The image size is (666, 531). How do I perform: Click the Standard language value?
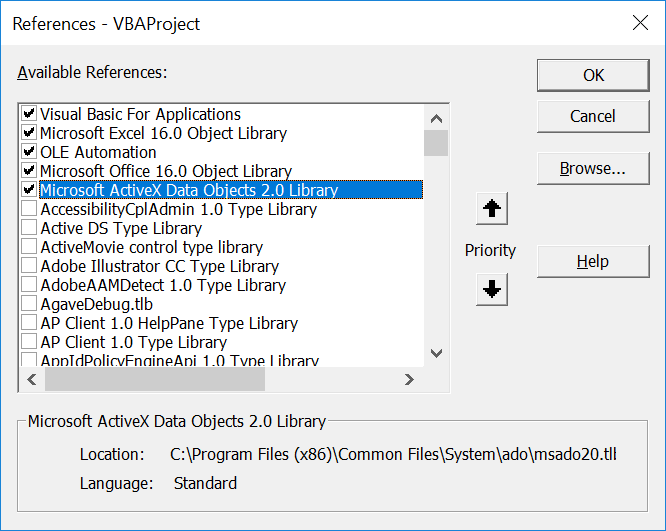[205, 483]
